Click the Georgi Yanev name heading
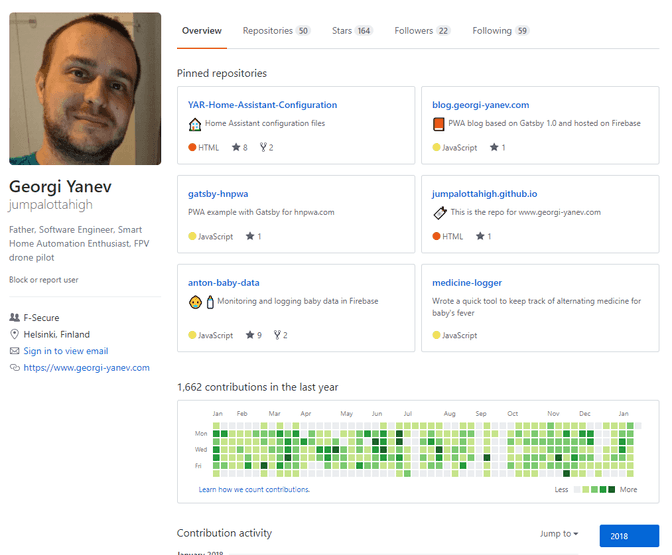 (x=60, y=186)
